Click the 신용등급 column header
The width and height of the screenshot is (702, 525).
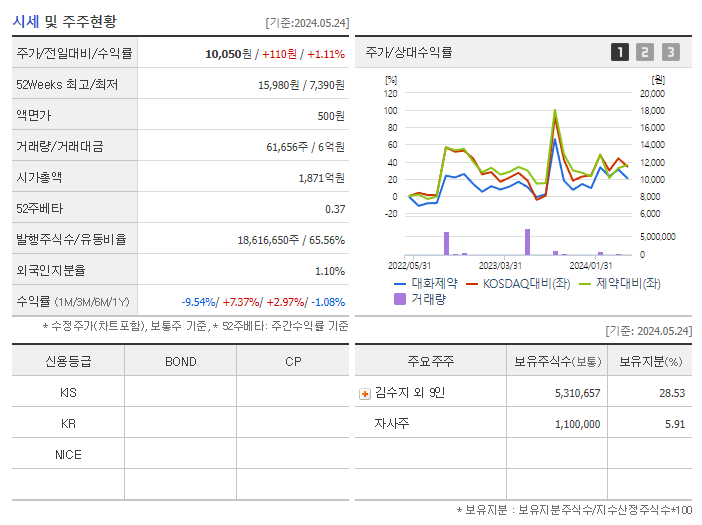click(x=68, y=361)
